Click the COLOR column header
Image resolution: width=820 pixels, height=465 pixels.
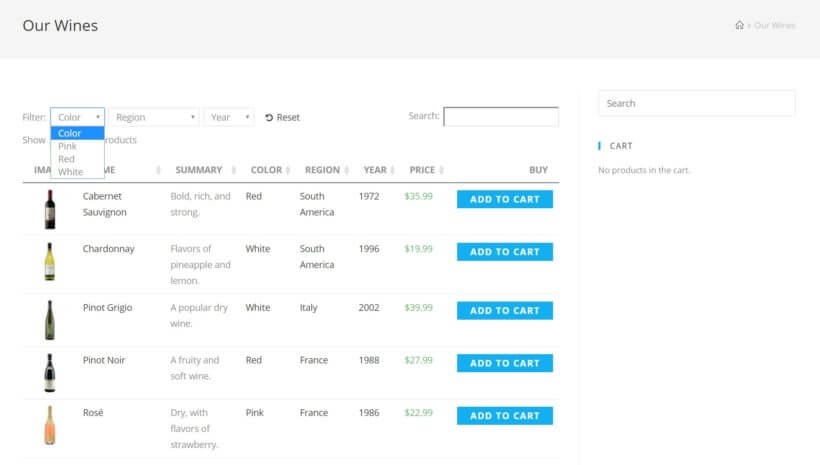coord(266,170)
